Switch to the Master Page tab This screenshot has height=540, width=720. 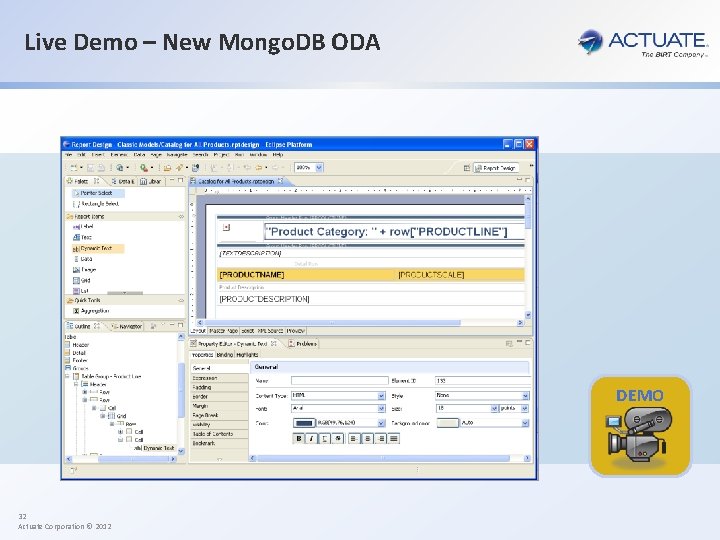[x=223, y=331]
